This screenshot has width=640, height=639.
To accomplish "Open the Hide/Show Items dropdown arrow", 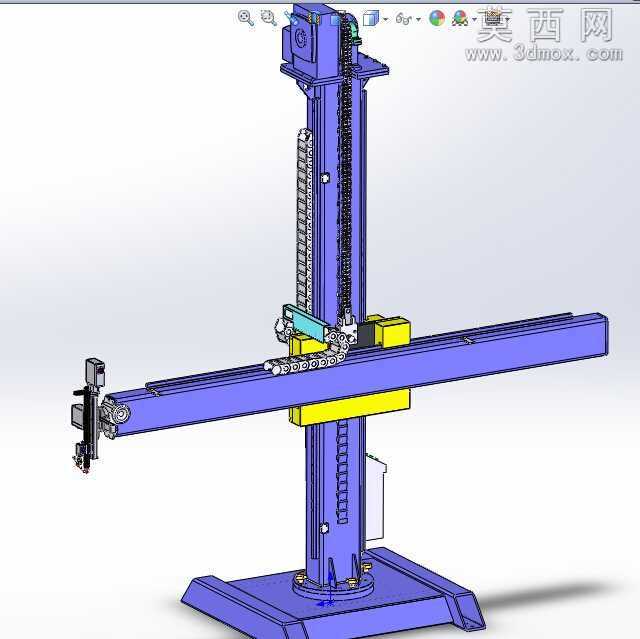I will (418, 19).
